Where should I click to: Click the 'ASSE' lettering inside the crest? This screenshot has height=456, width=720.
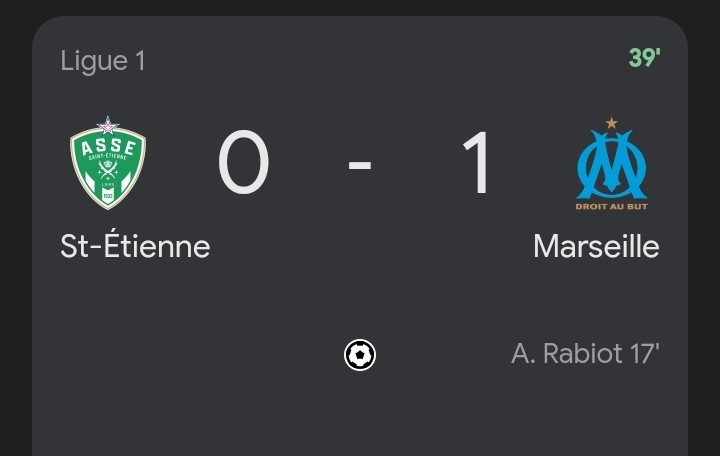coord(109,147)
